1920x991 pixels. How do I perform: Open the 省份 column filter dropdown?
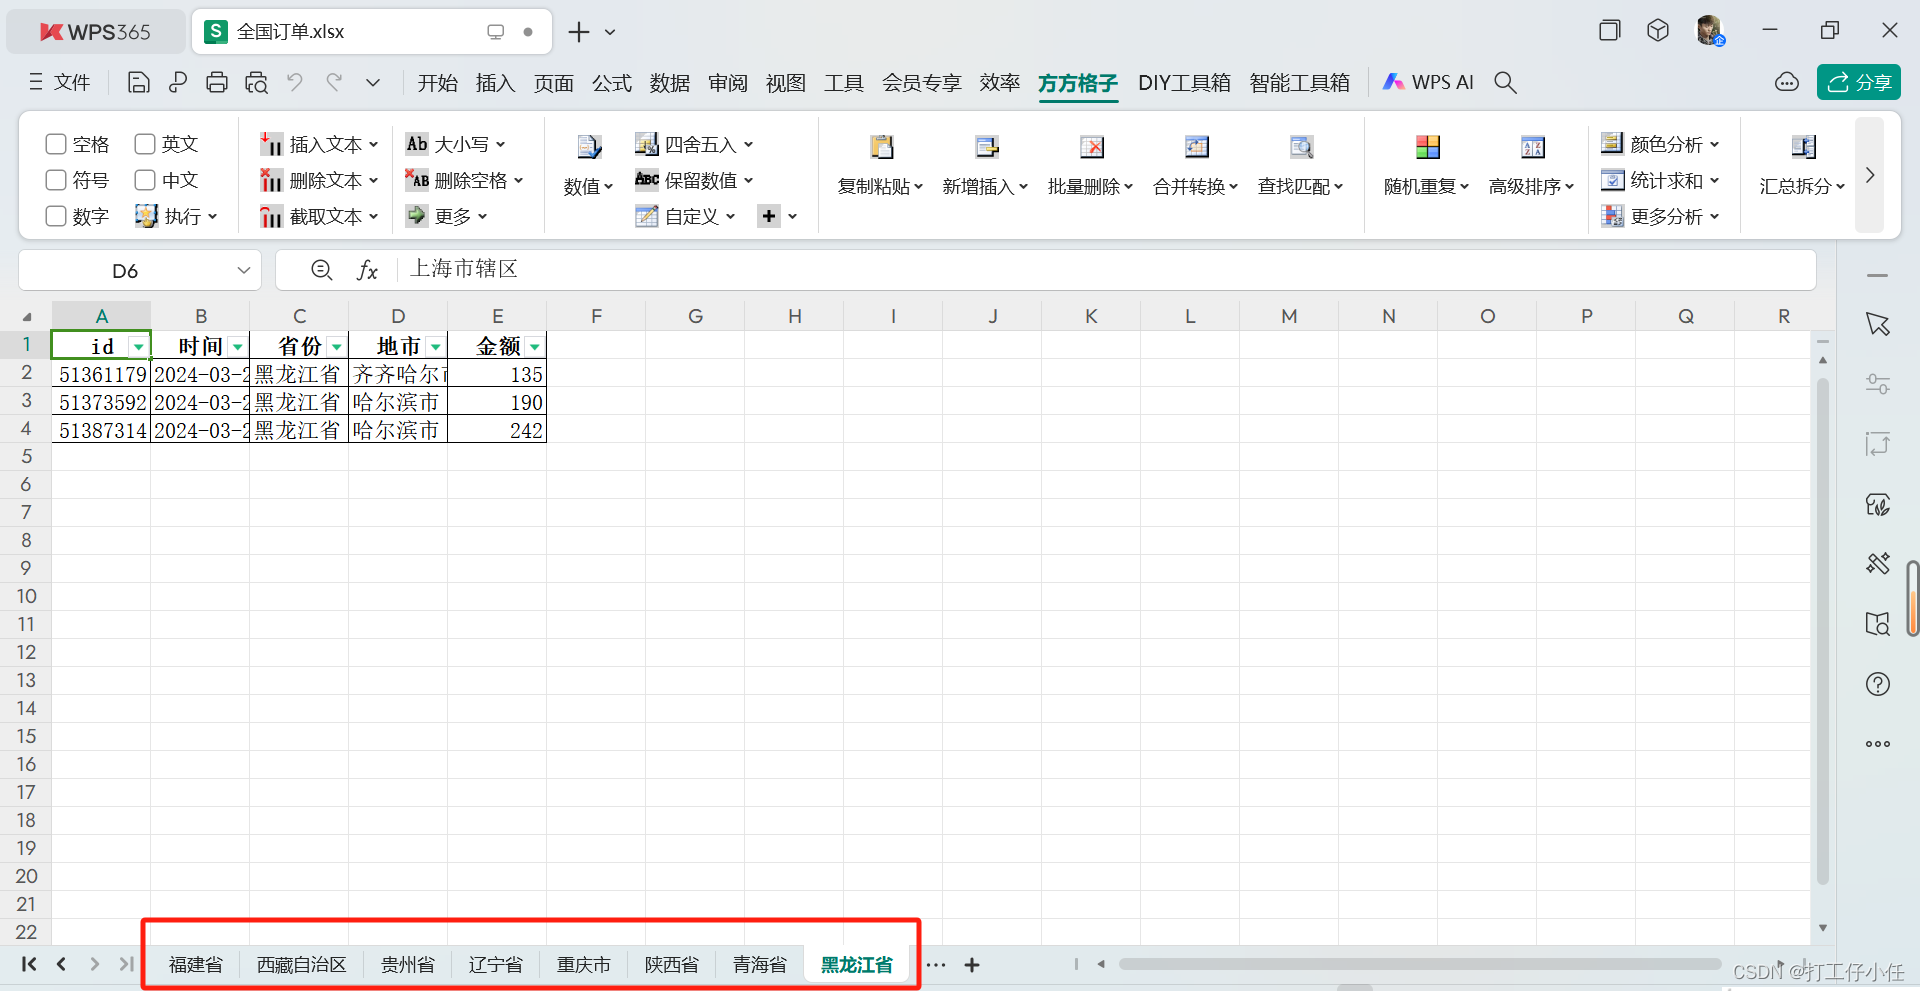[x=336, y=347]
